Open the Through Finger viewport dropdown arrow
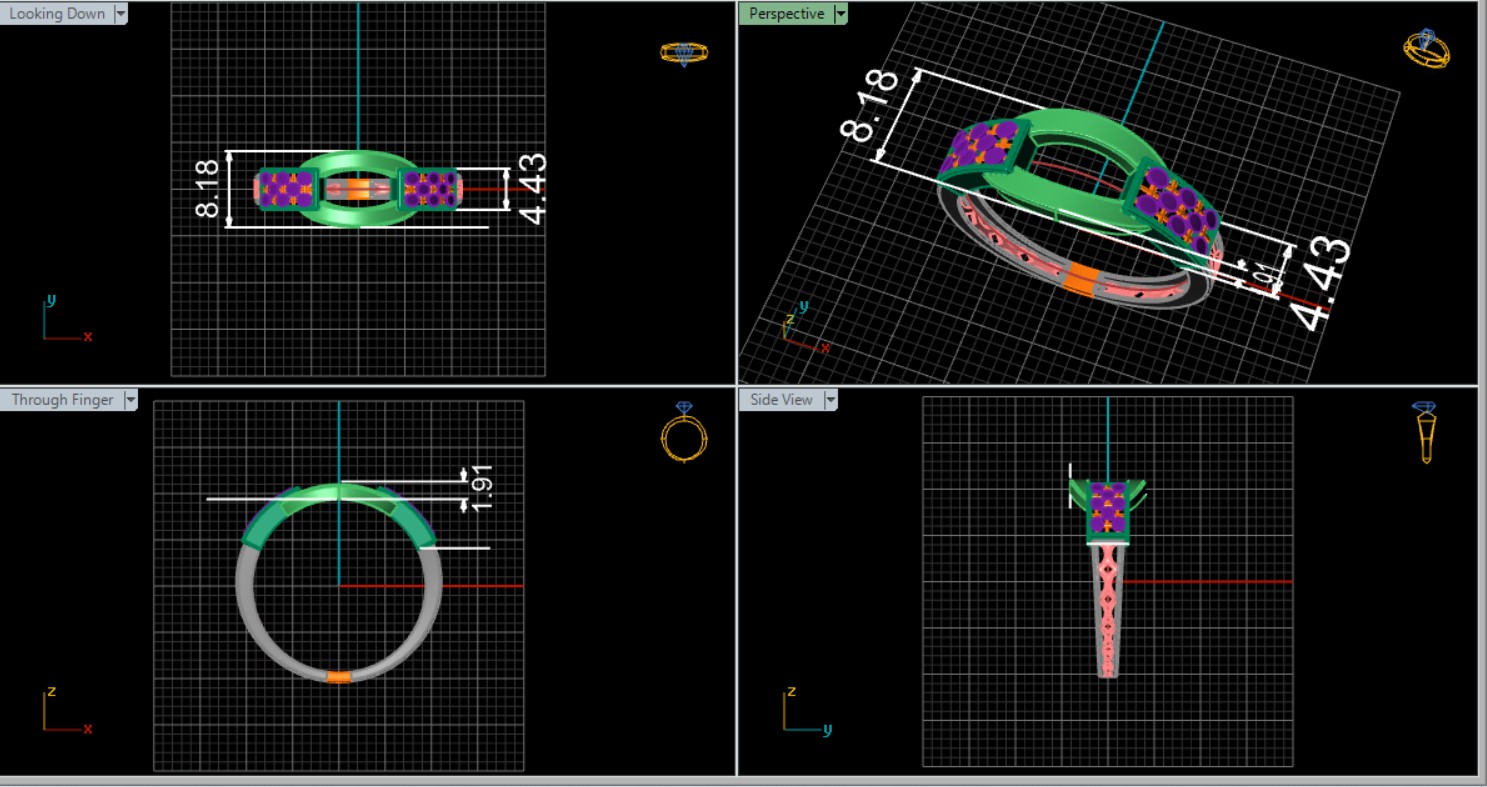Viewport: 1487px width, 787px height. (x=129, y=400)
